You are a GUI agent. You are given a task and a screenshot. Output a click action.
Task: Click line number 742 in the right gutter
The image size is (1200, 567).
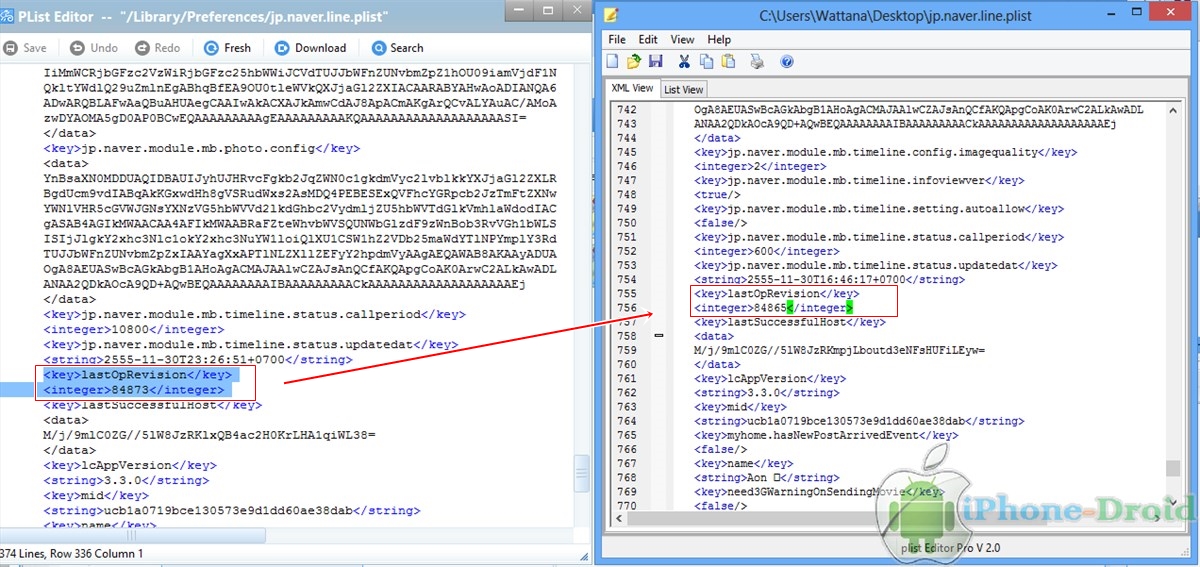pos(627,110)
